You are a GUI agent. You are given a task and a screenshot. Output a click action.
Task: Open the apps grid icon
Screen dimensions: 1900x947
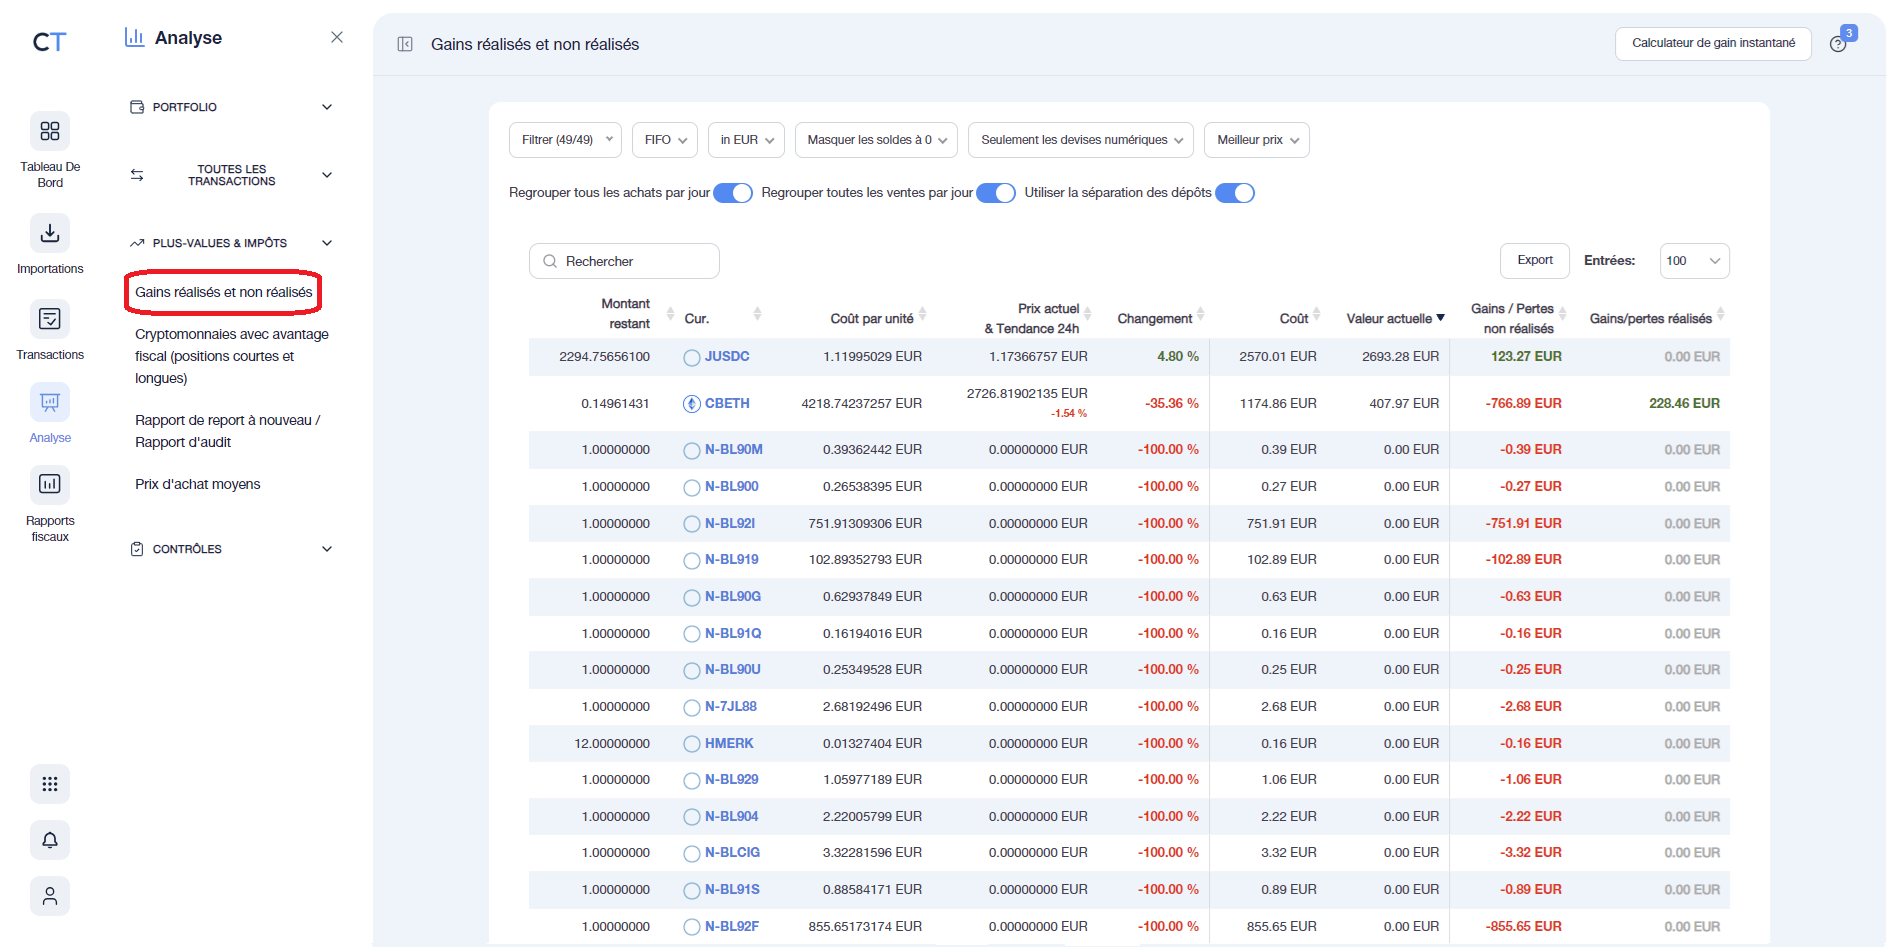coord(49,784)
